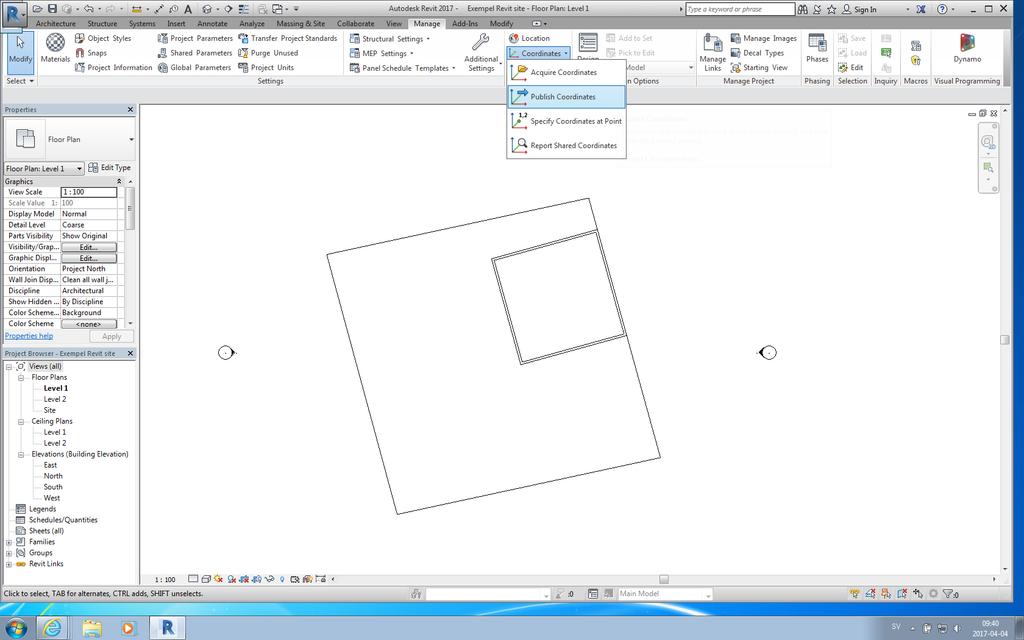The height and width of the screenshot is (640, 1024).
Task: Switch to the Collaborate ribbon tab
Action: pyautogui.click(x=355, y=24)
